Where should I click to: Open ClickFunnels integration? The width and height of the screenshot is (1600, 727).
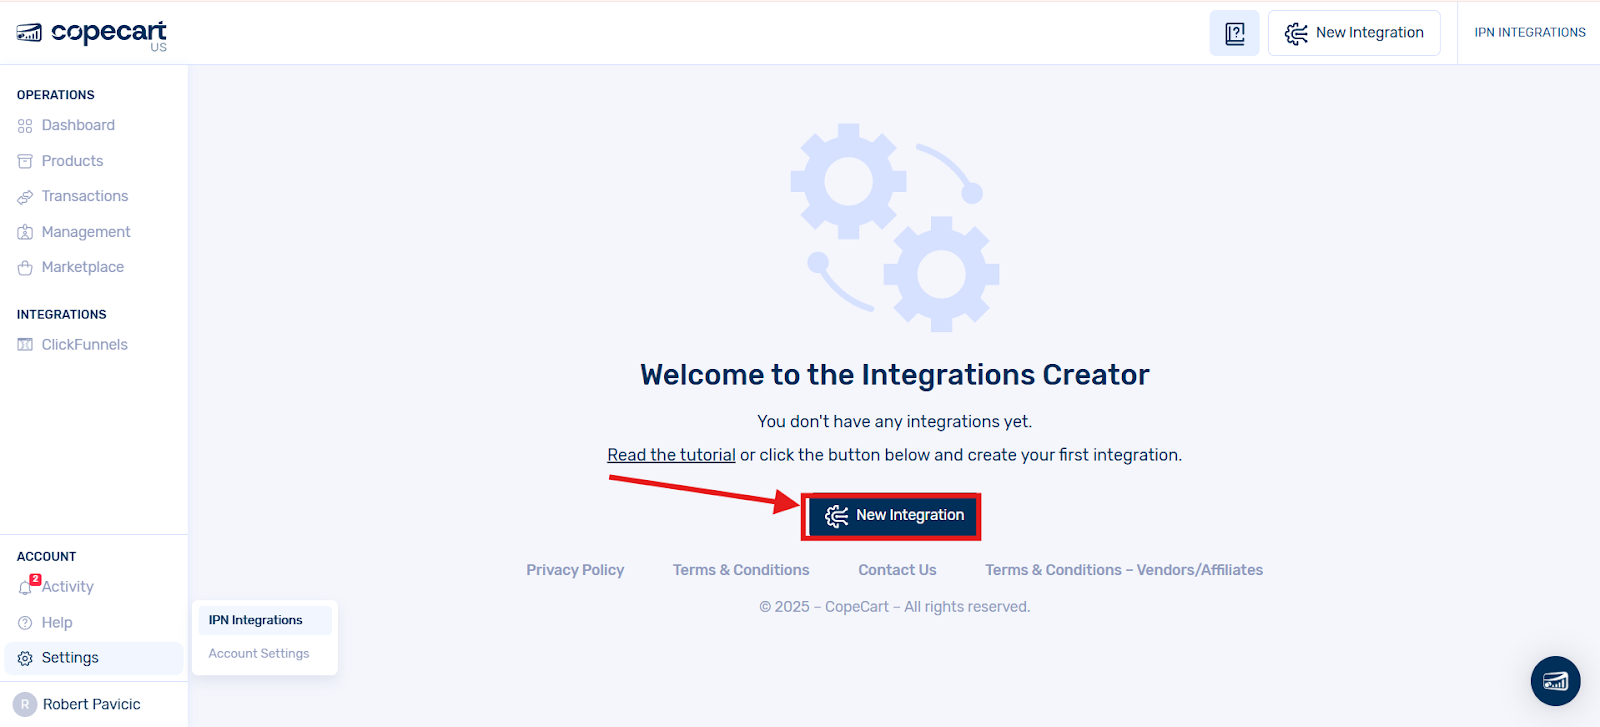point(85,345)
